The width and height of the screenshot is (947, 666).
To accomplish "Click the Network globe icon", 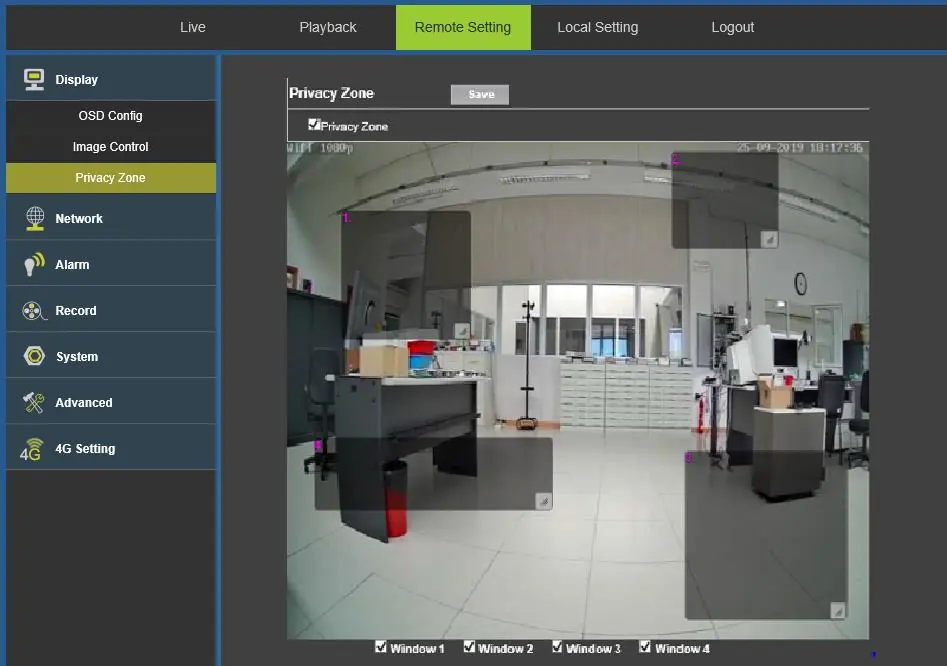I will (x=35, y=218).
